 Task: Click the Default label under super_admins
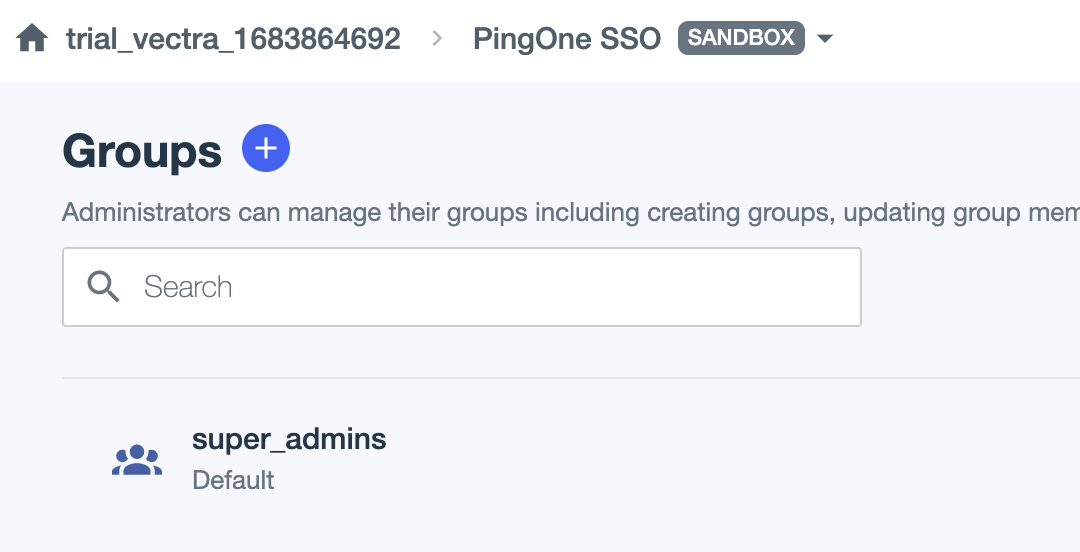pyautogui.click(x=233, y=480)
